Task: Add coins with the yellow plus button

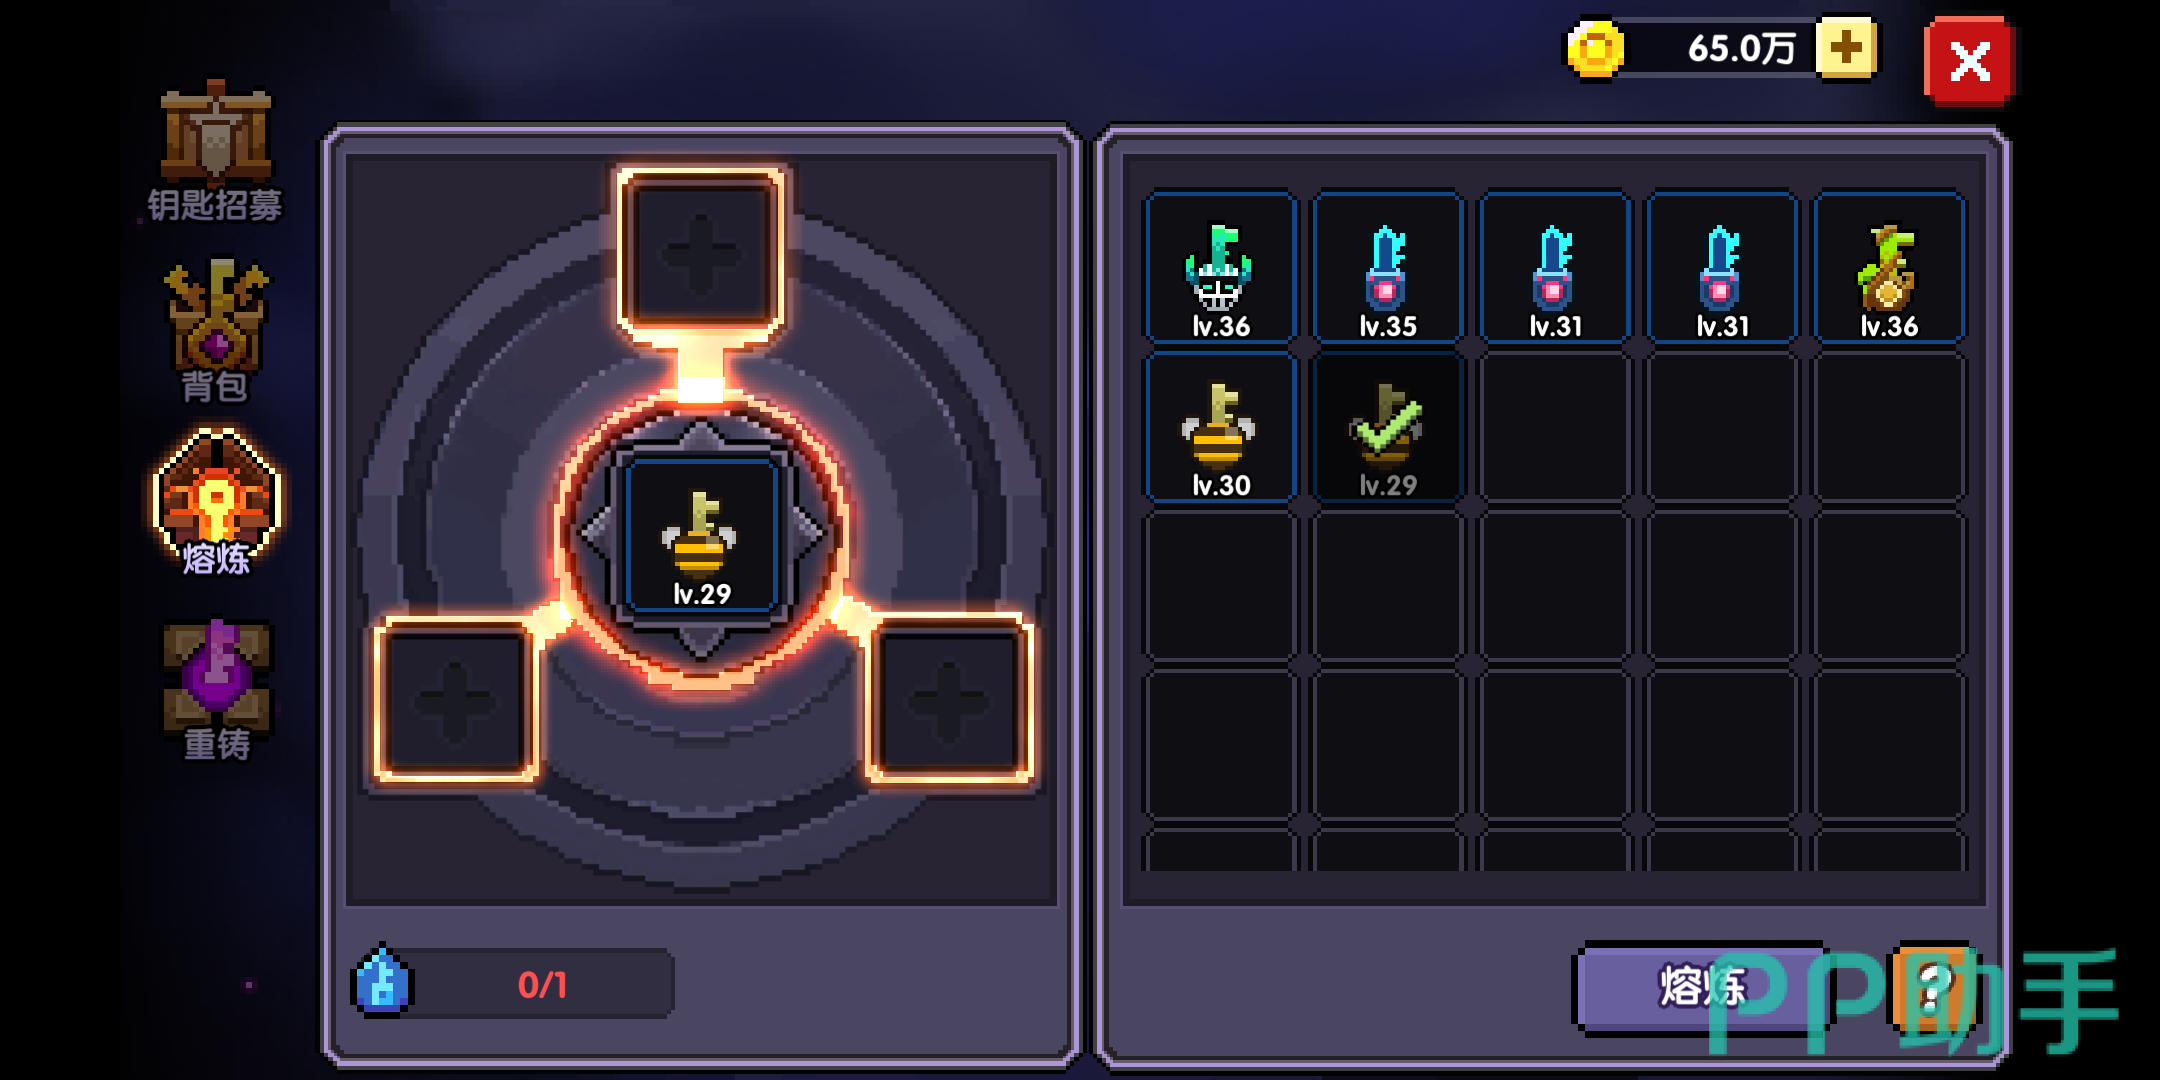Action: coord(1846,47)
